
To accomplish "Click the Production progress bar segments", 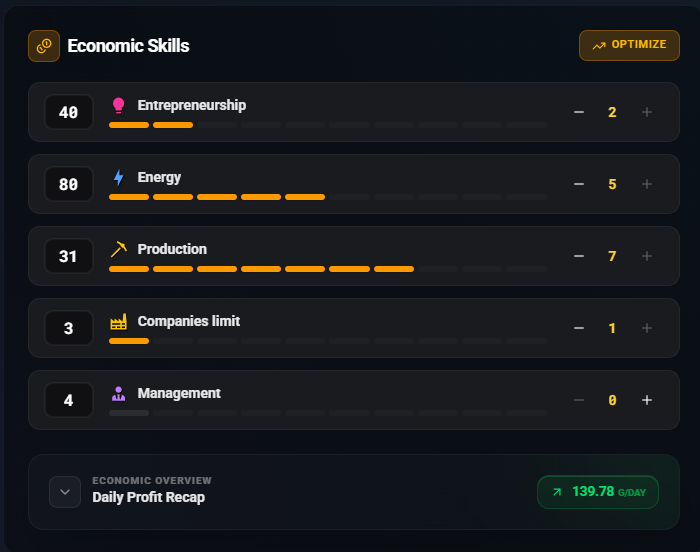I will pyautogui.click(x=328, y=269).
